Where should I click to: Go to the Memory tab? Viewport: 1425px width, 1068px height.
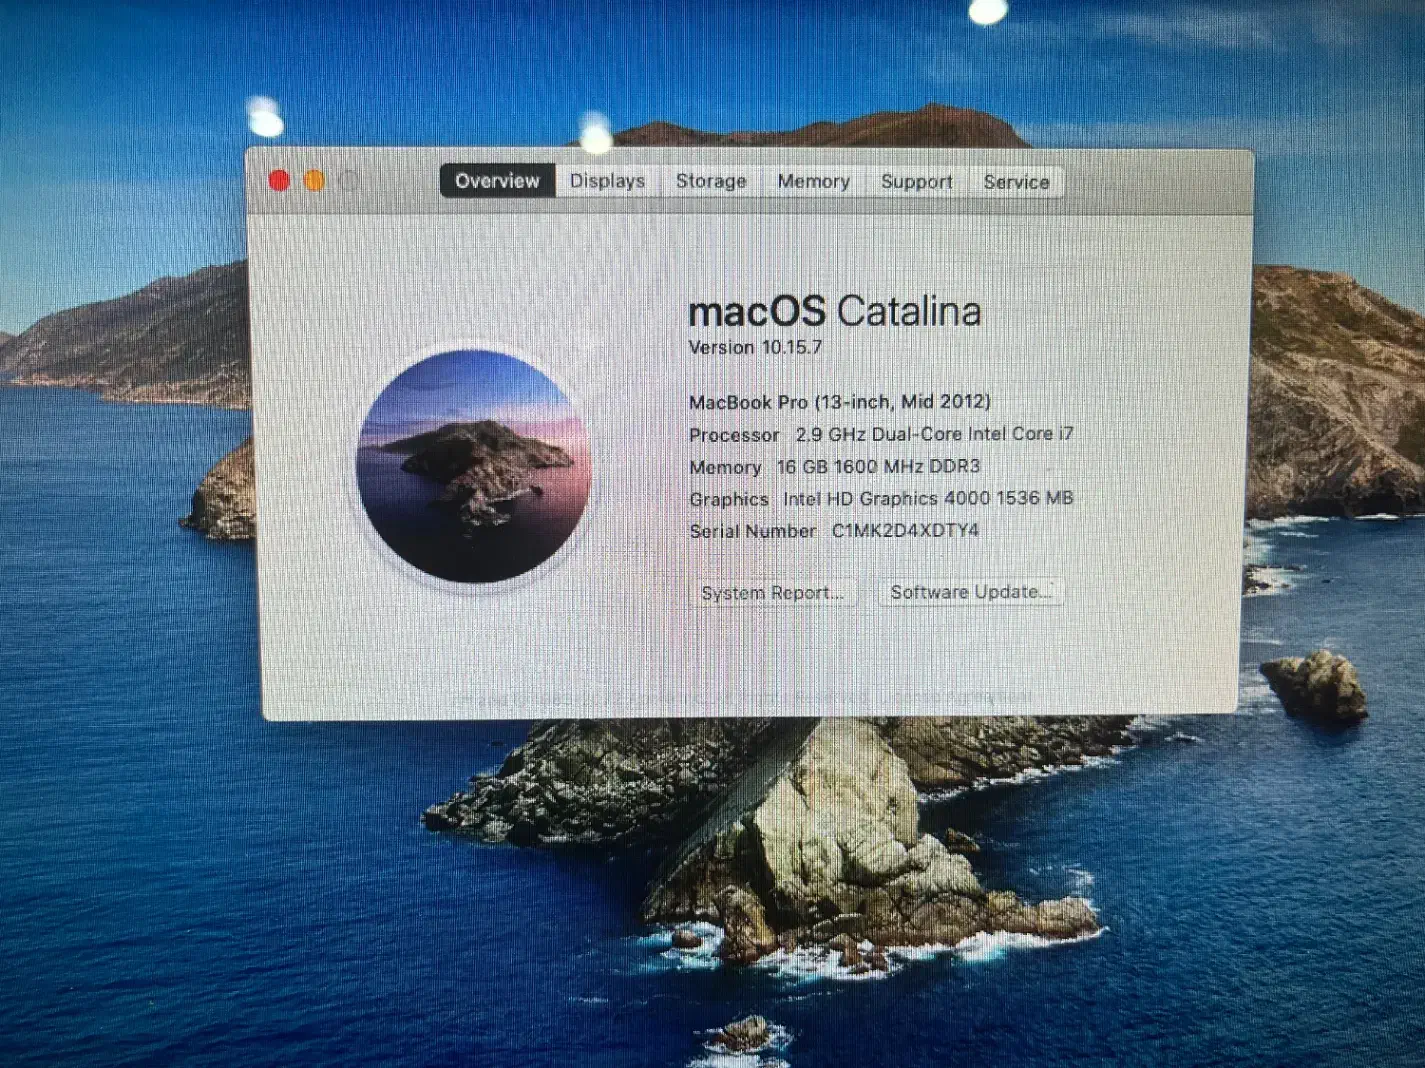pyautogui.click(x=813, y=181)
